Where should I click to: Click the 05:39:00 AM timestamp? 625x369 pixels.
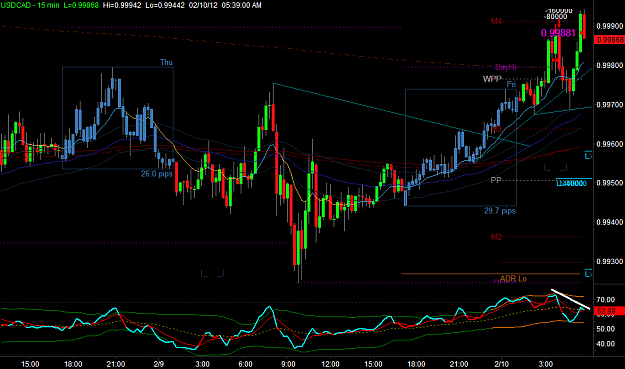pyautogui.click(x=242, y=5)
